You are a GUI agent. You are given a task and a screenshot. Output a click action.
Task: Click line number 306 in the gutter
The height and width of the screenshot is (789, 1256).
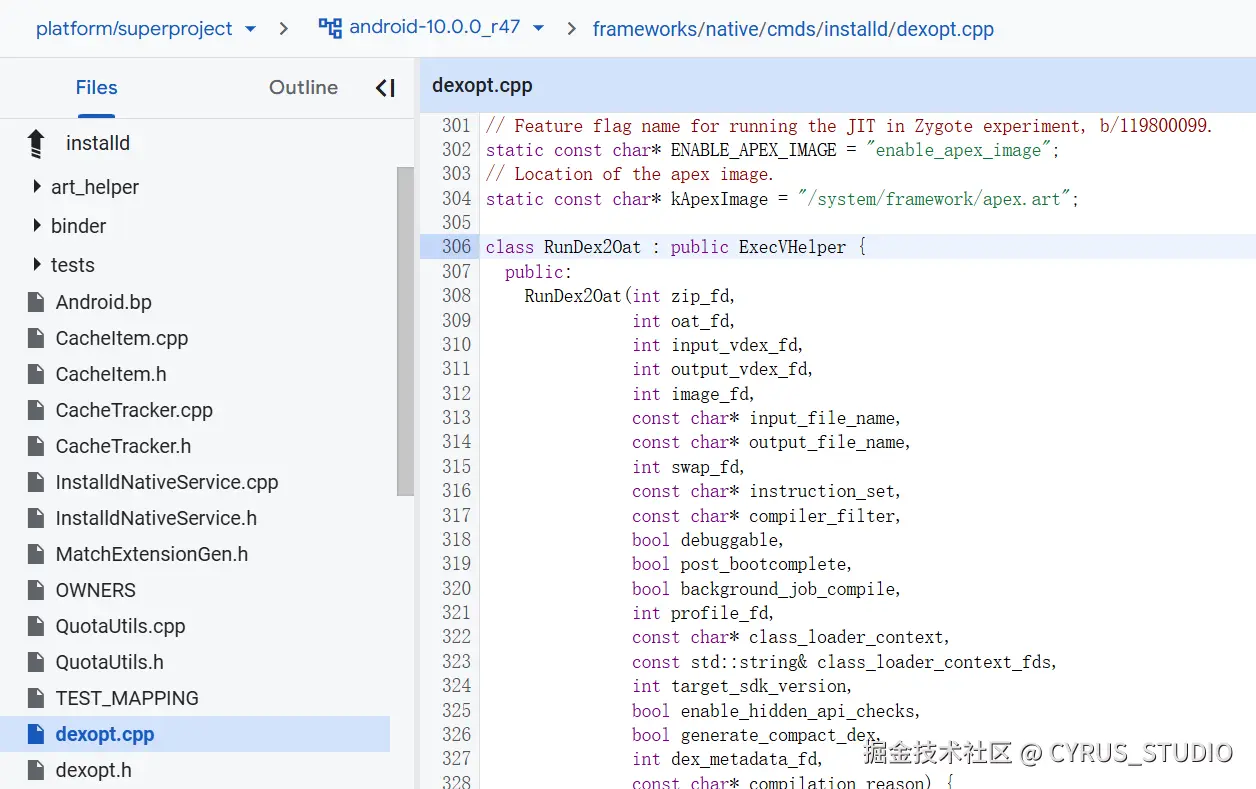[456, 246]
